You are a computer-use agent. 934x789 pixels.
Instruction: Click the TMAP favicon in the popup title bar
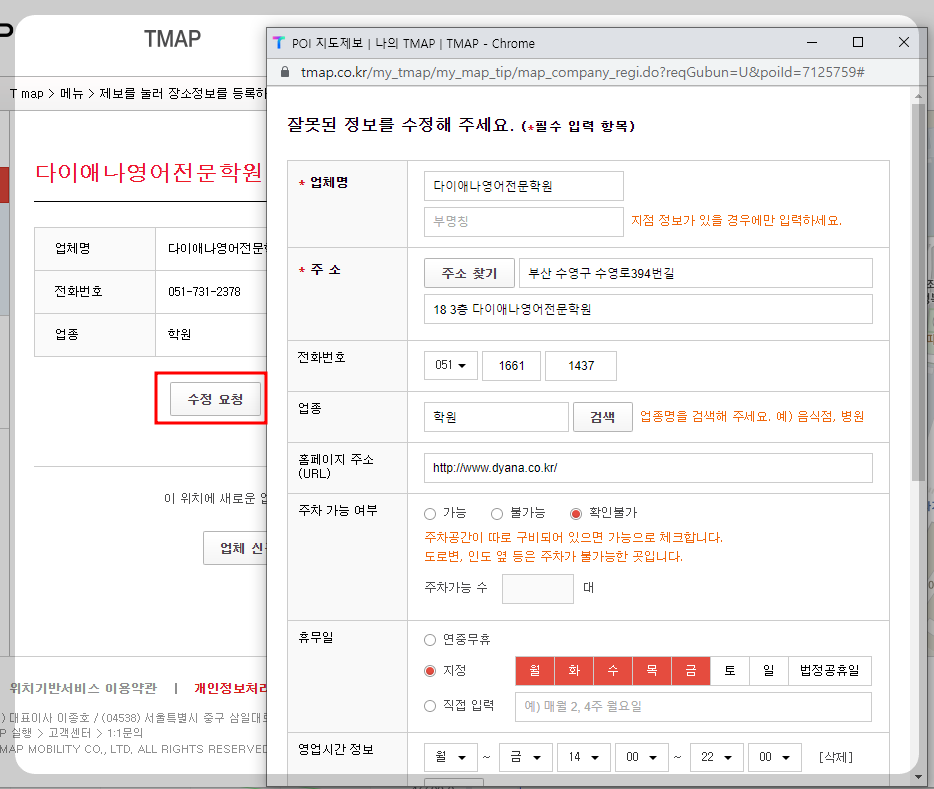point(279,43)
